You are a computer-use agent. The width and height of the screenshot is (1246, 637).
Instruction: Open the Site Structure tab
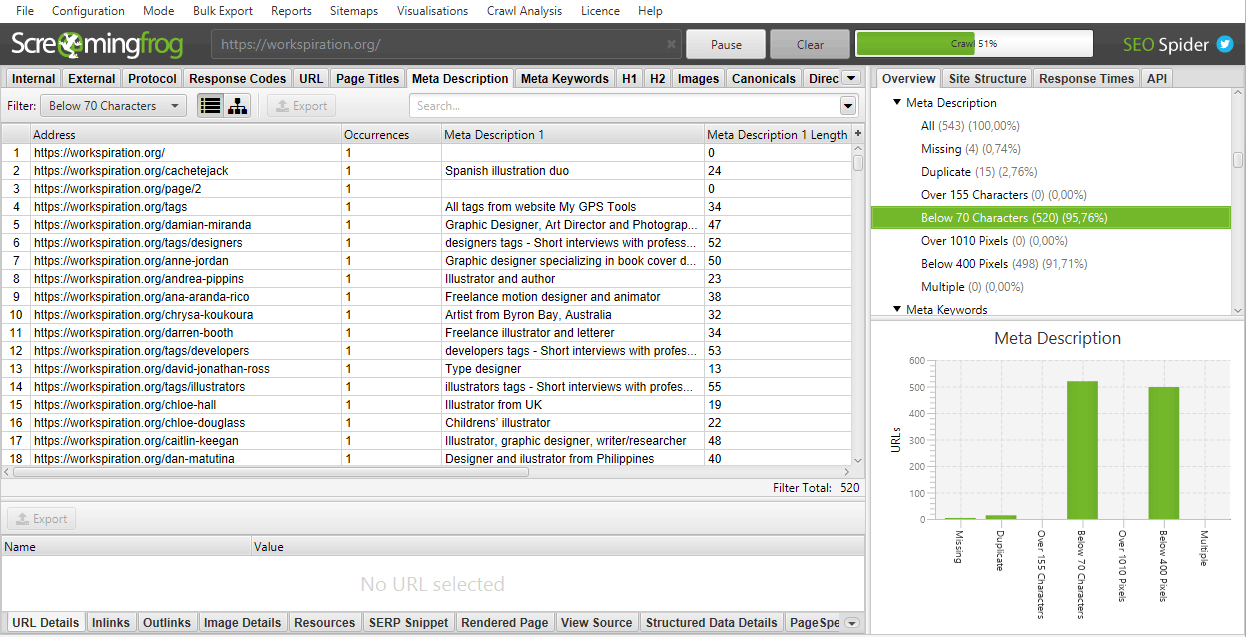pyautogui.click(x=987, y=78)
